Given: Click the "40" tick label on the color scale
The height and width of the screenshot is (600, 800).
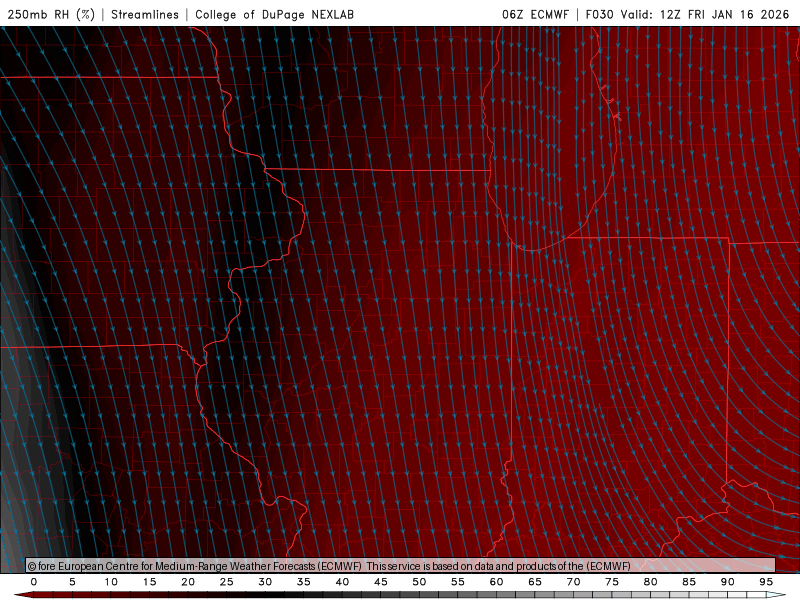Looking at the screenshot, I should [x=342, y=582].
